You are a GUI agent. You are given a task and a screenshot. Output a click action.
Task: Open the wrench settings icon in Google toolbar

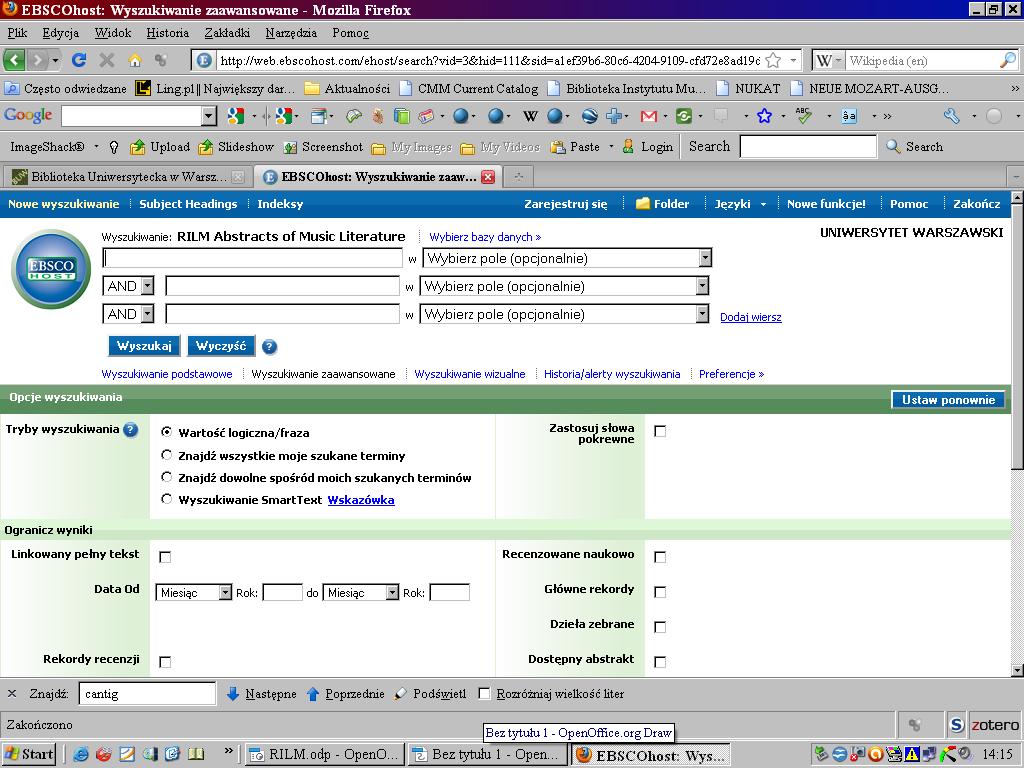coord(952,116)
